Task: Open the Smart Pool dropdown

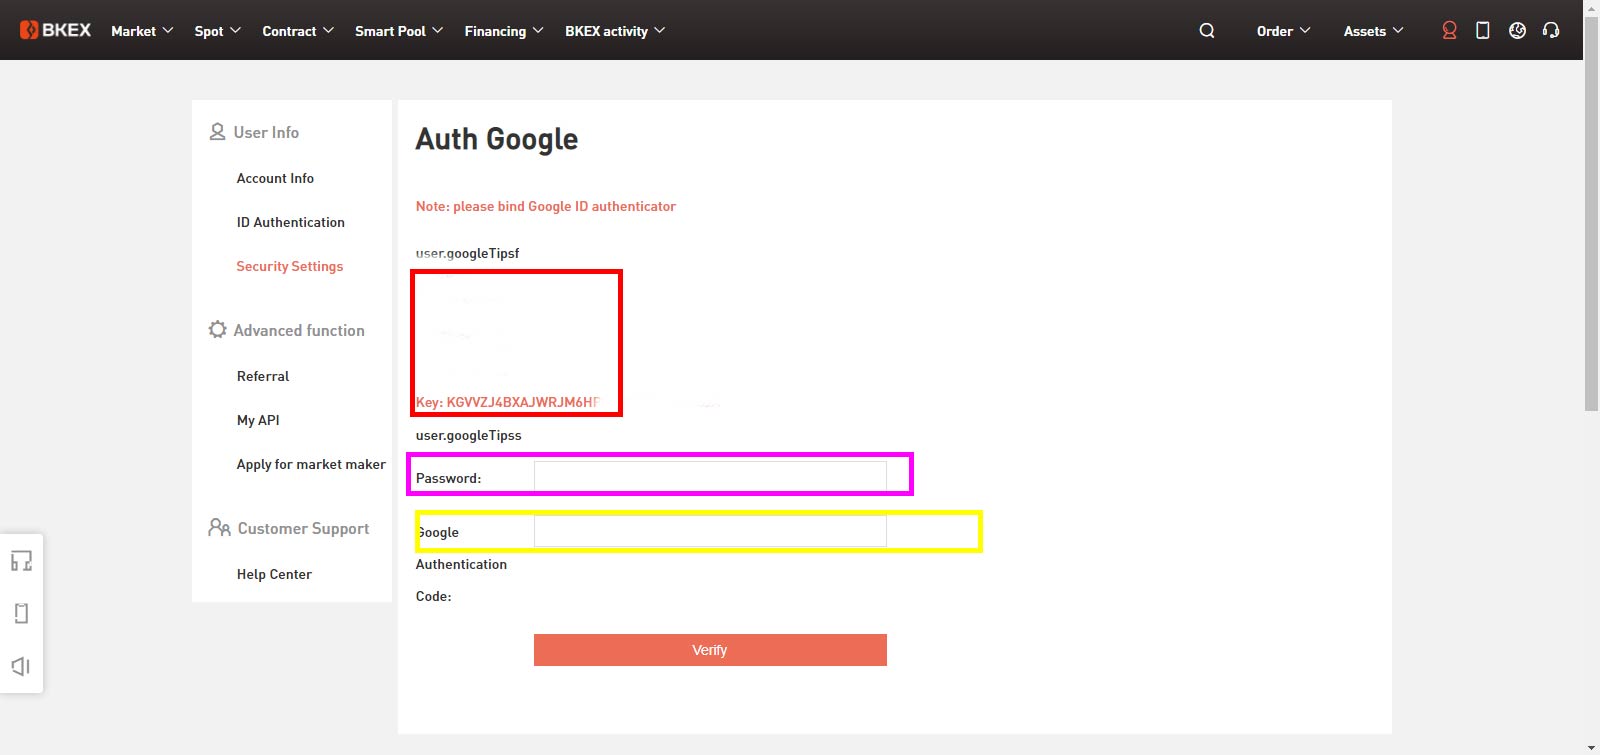Action: (x=399, y=31)
